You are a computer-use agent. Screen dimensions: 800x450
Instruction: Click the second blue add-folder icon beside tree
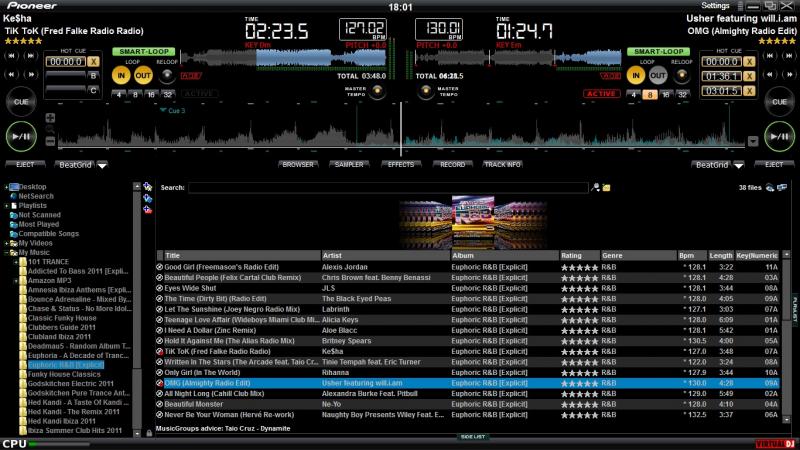pos(147,198)
